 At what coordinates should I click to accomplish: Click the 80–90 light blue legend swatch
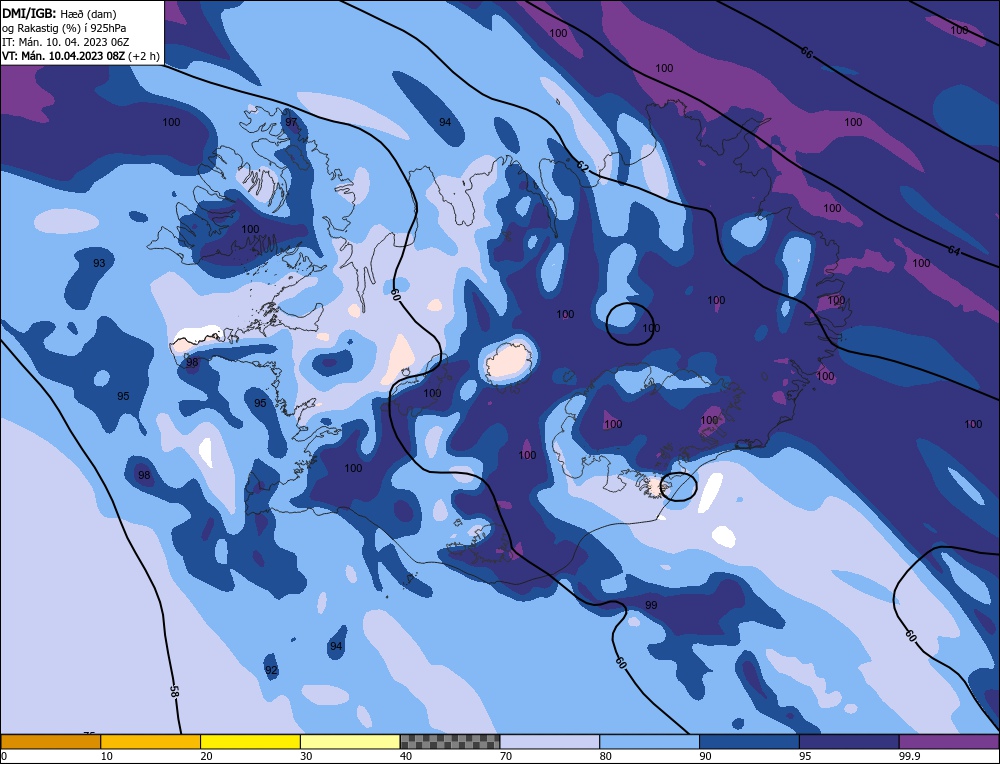[x=649, y=741]
